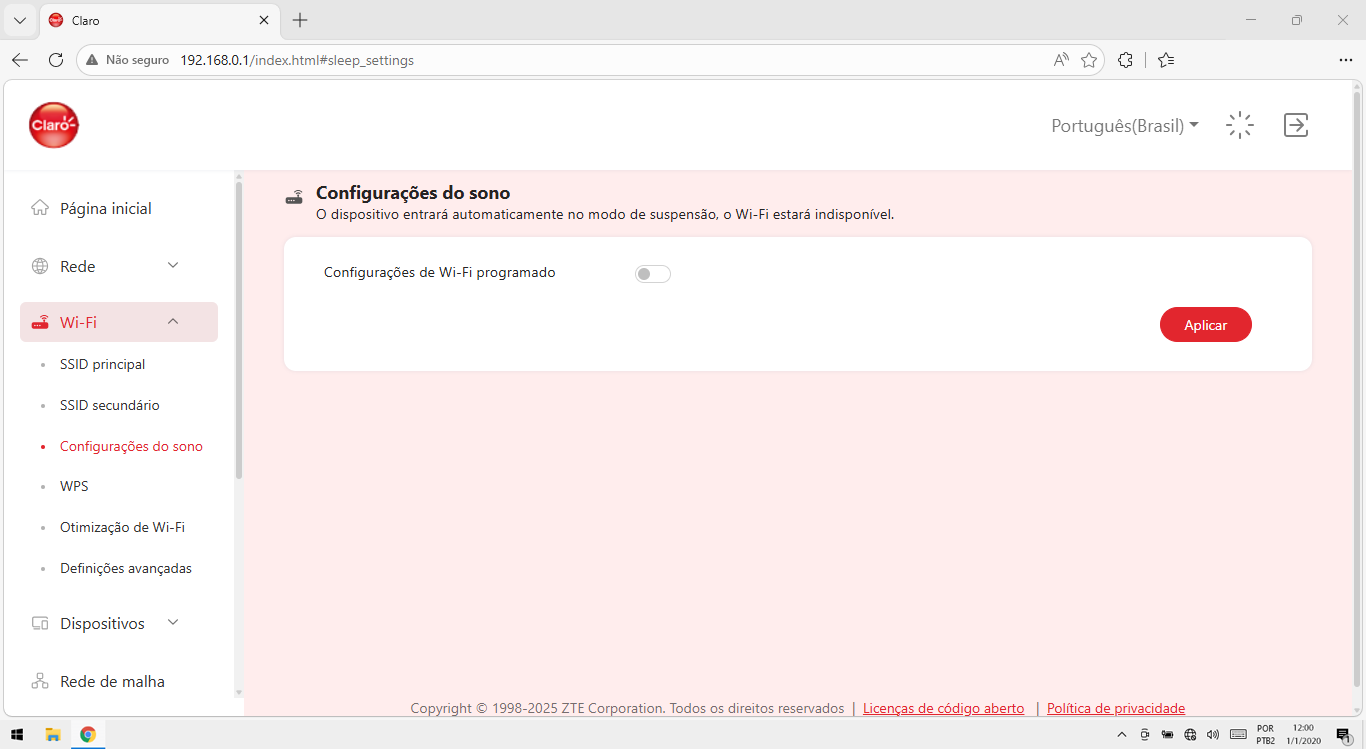Viewport: 1366px width, 749px height.
Task: Enable scheduled Wi-Fi settings toggle
Action: tap(653, 274)
